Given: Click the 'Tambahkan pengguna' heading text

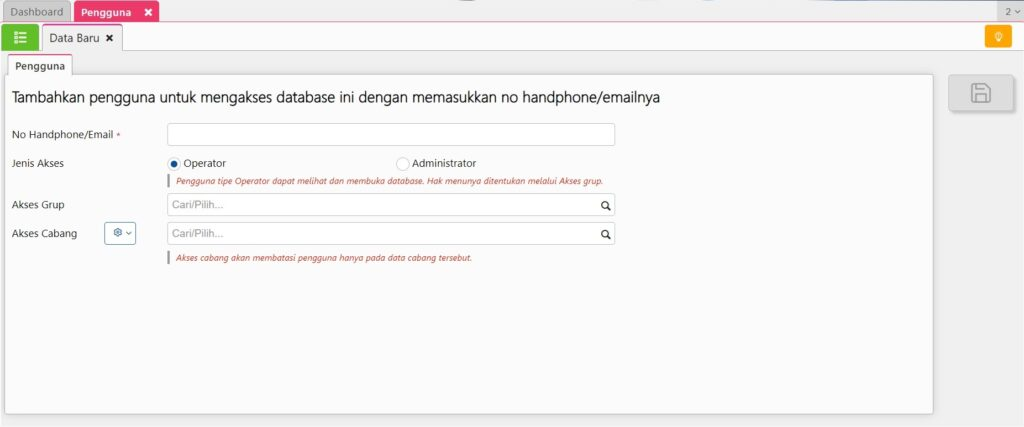Looking at the screenshot, I should click(336, 98).
